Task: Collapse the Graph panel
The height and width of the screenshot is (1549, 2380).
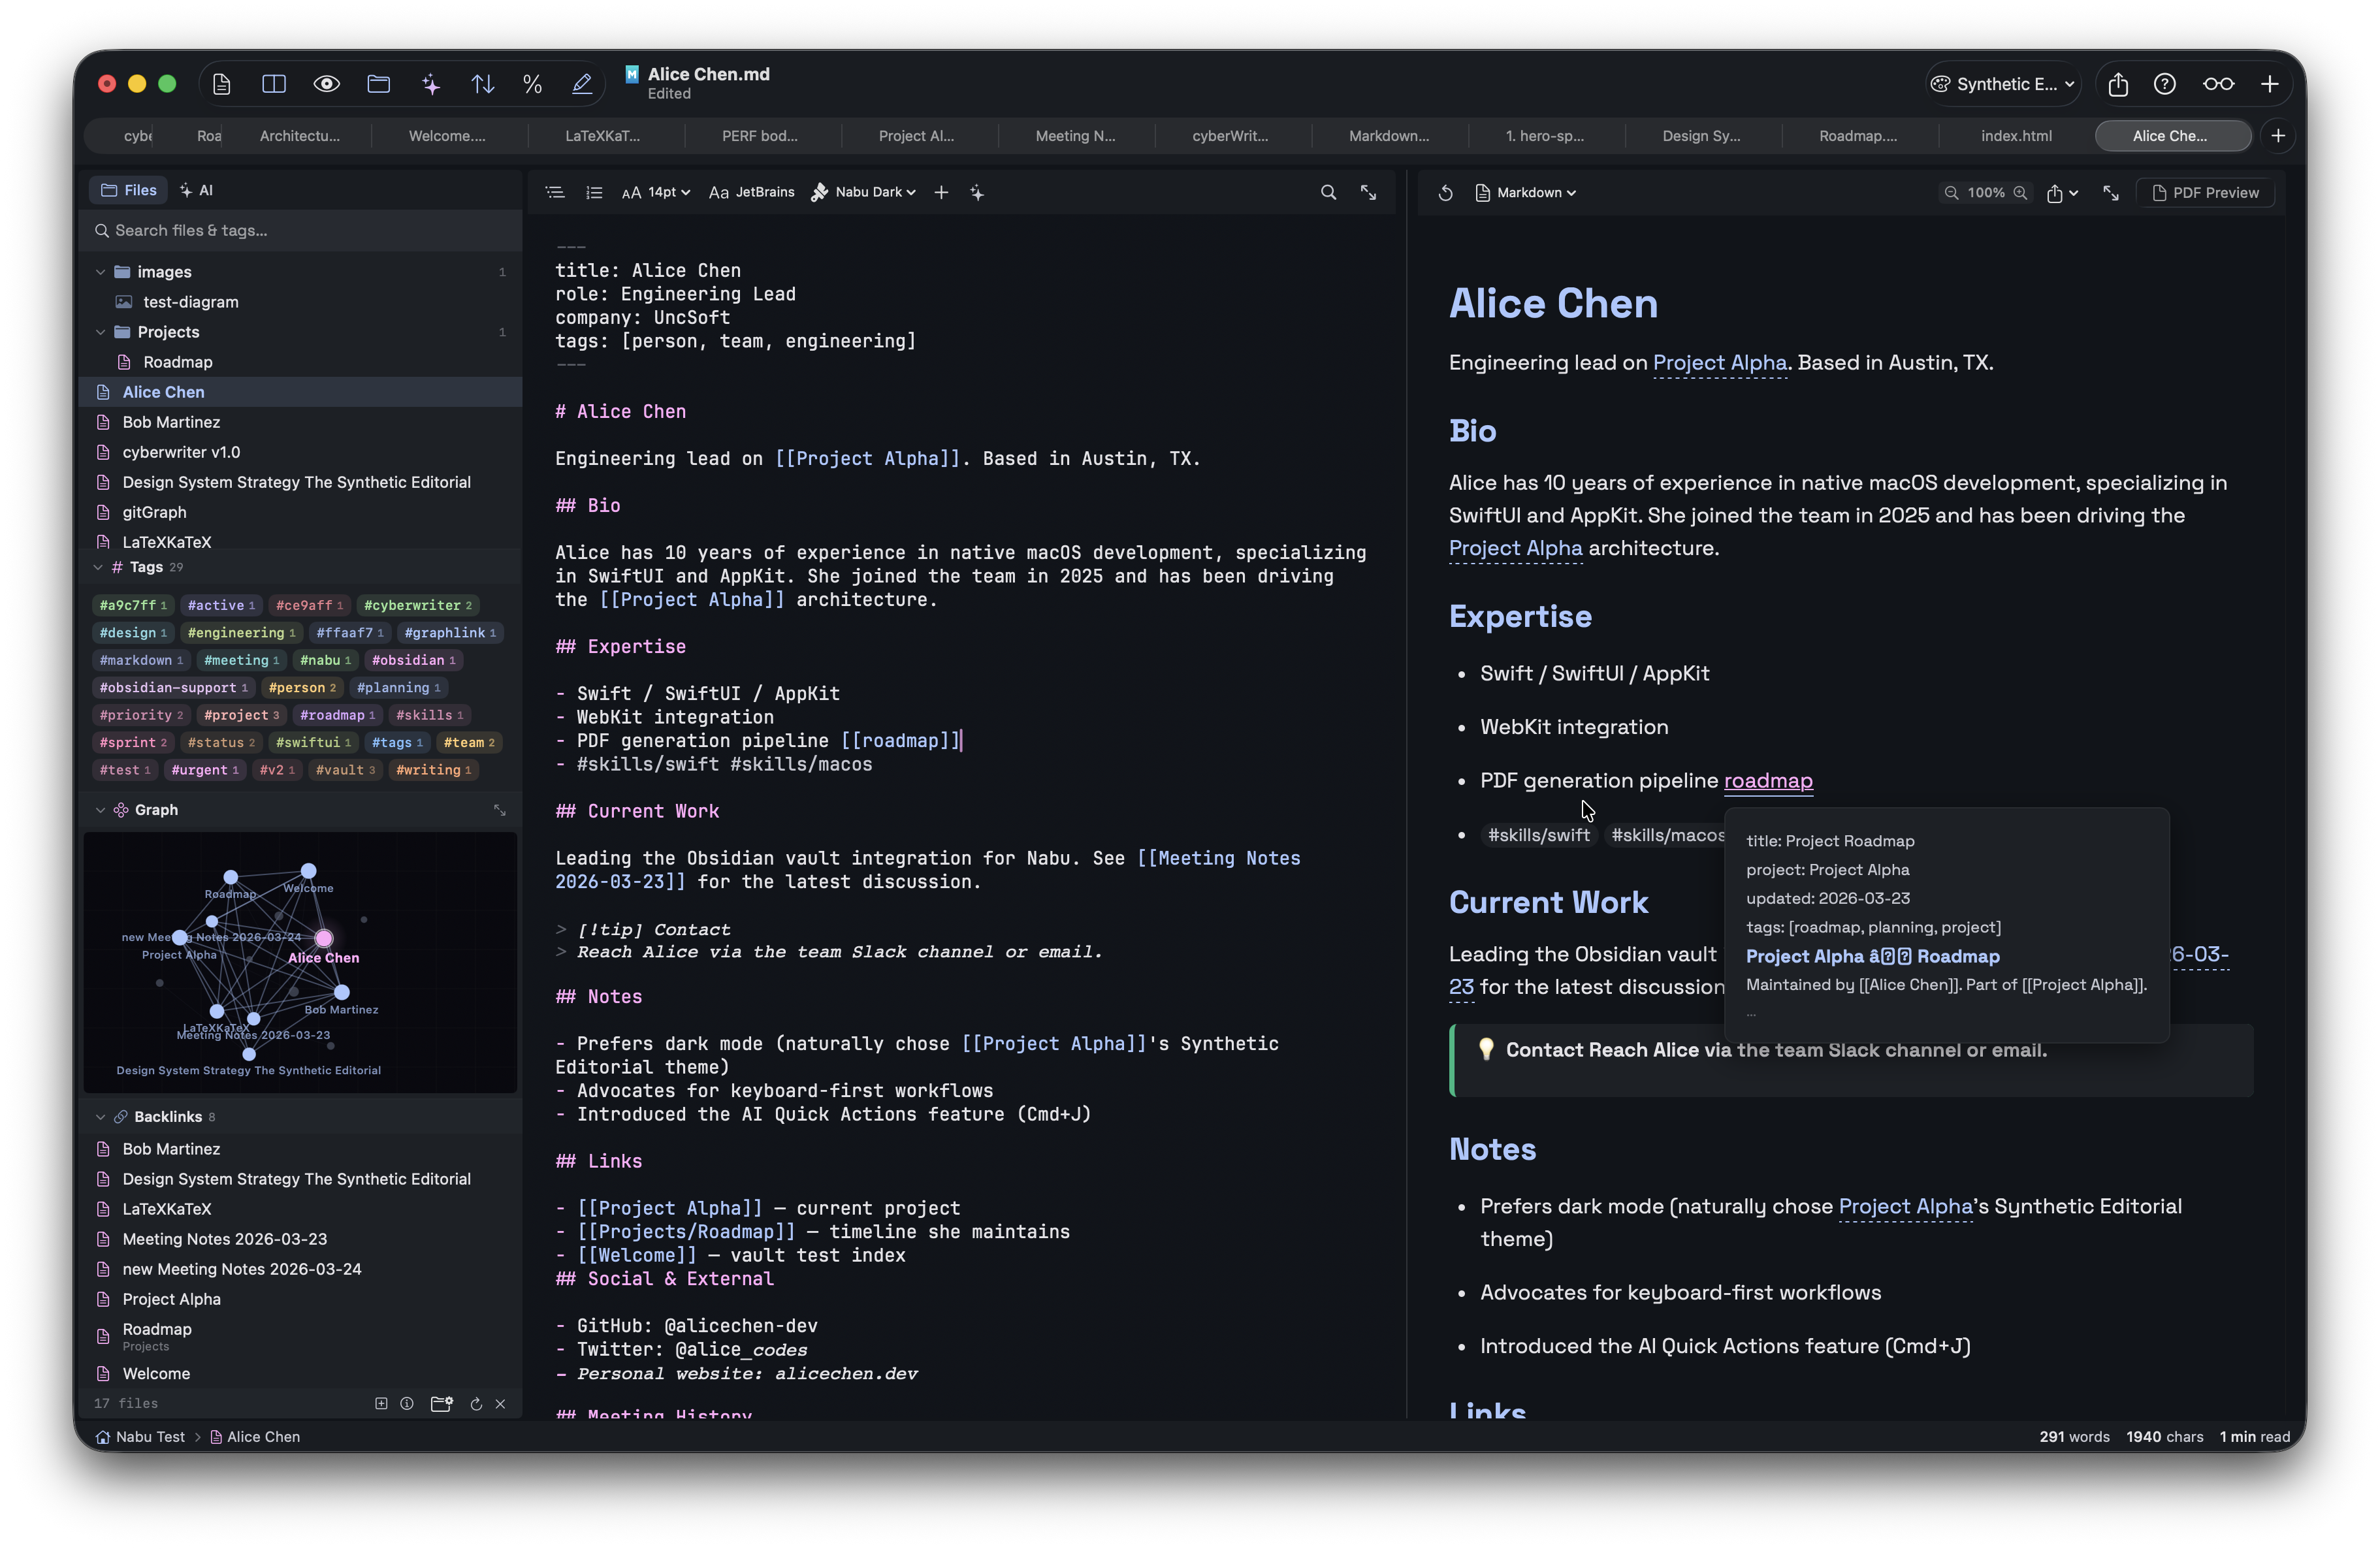Action: 100,810
